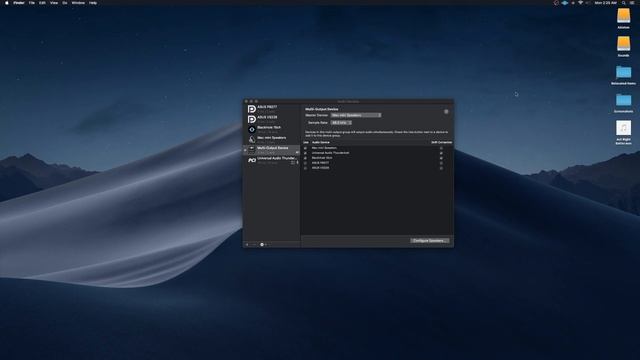Toggle Drift Correction for Universal Audio Thunderbolt
Image resolution: width=640 pixels, height=360 pixels.
click(441, 153)
